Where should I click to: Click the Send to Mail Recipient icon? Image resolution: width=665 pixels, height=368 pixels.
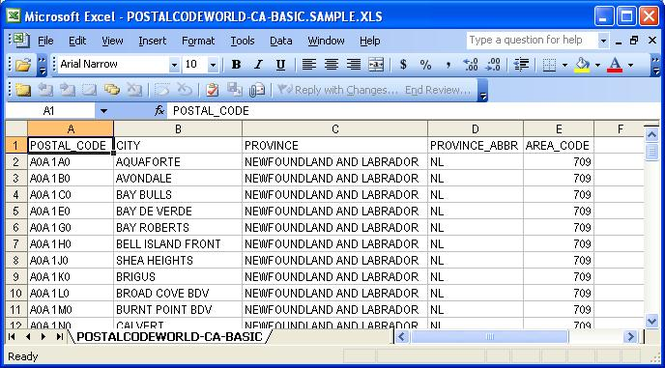[257, 89]
